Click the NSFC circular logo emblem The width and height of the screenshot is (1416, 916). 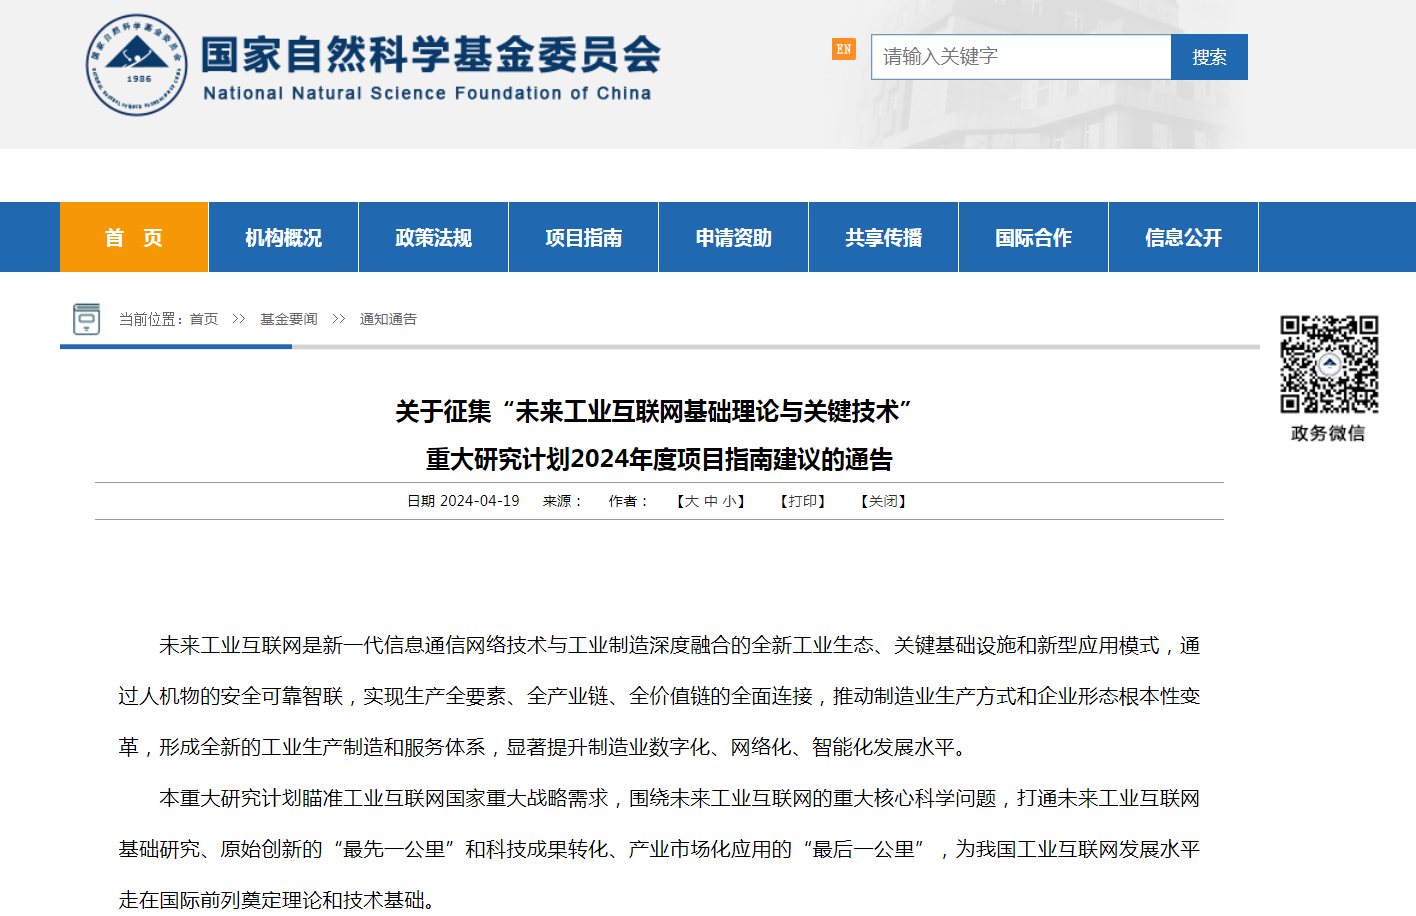coord(136,65)
